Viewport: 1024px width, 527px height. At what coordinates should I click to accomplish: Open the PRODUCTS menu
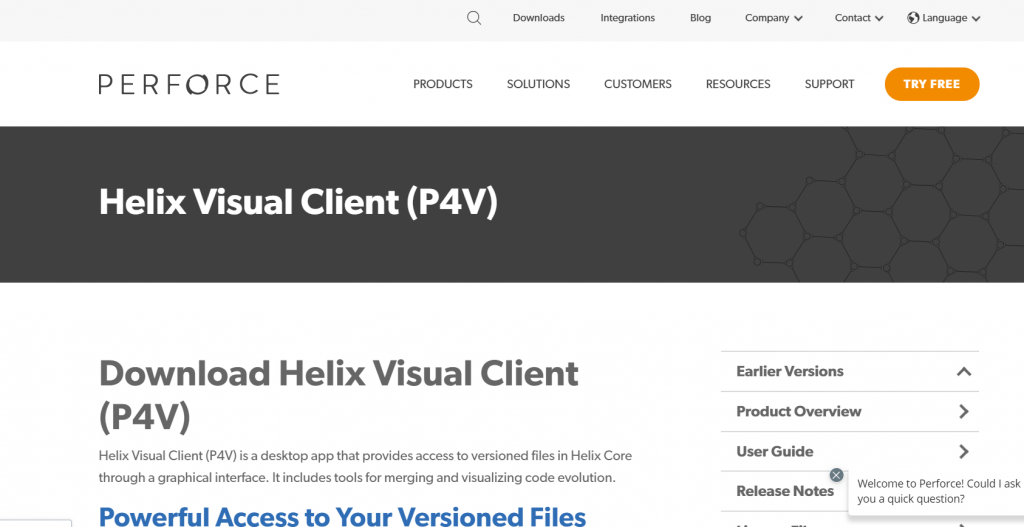click(x=443, y=84)
